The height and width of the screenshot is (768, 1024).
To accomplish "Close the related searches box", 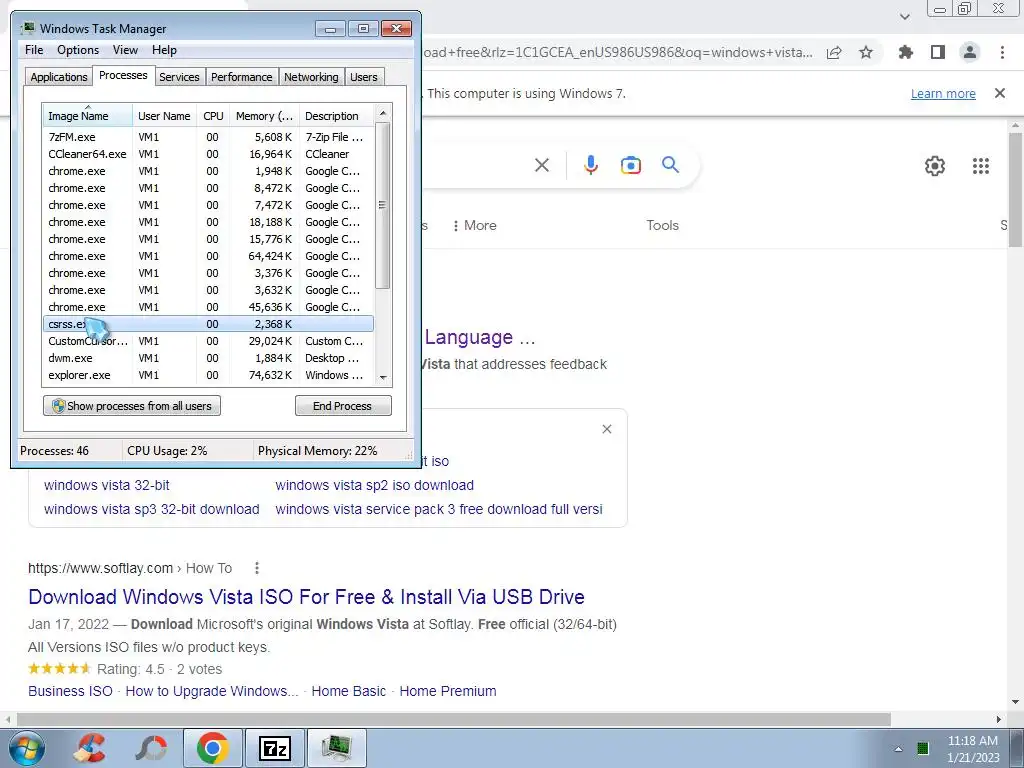I will (607, 429).
